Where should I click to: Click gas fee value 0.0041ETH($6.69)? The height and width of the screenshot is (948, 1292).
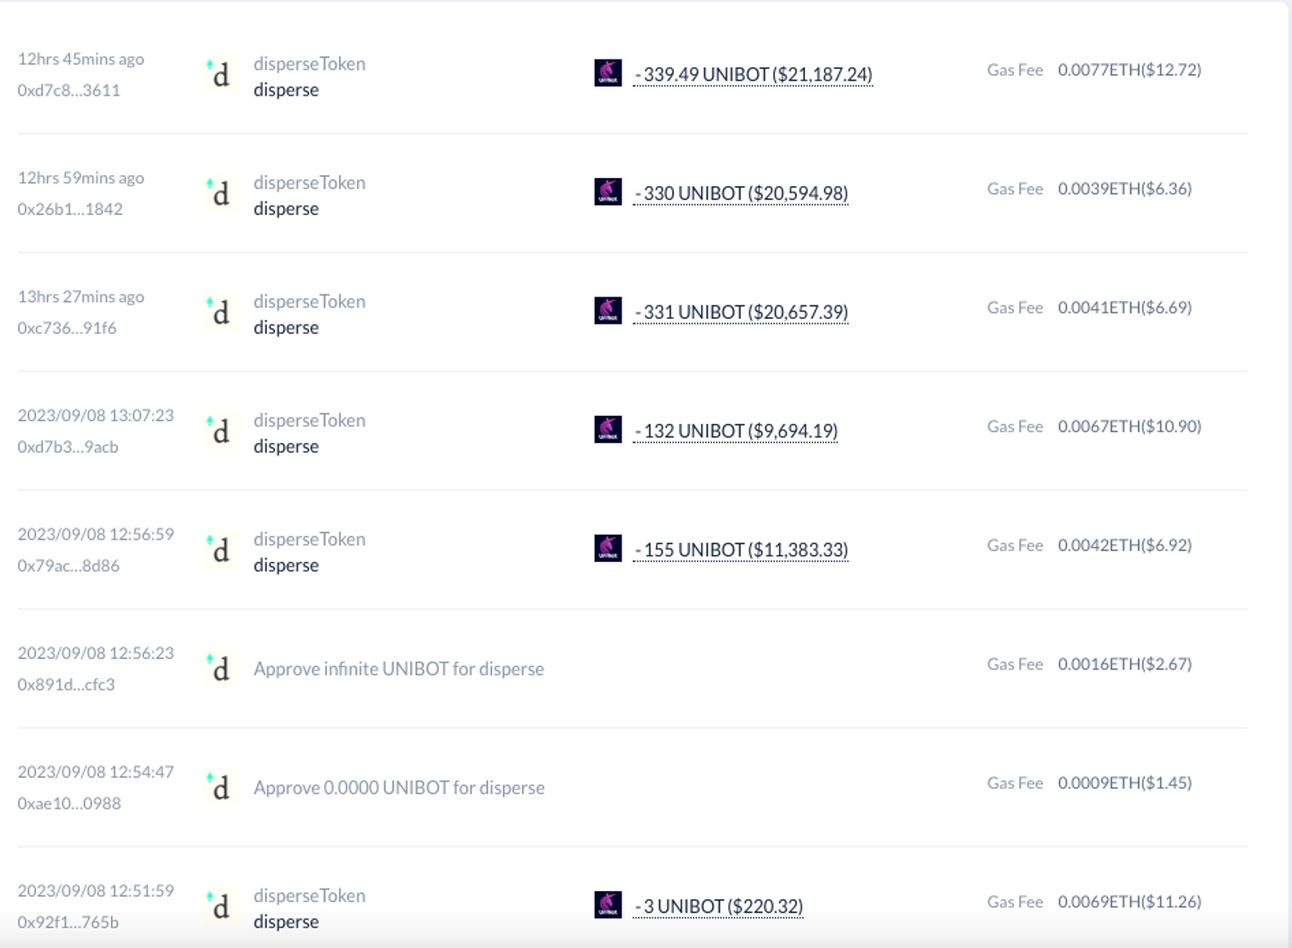point(1125,308)
